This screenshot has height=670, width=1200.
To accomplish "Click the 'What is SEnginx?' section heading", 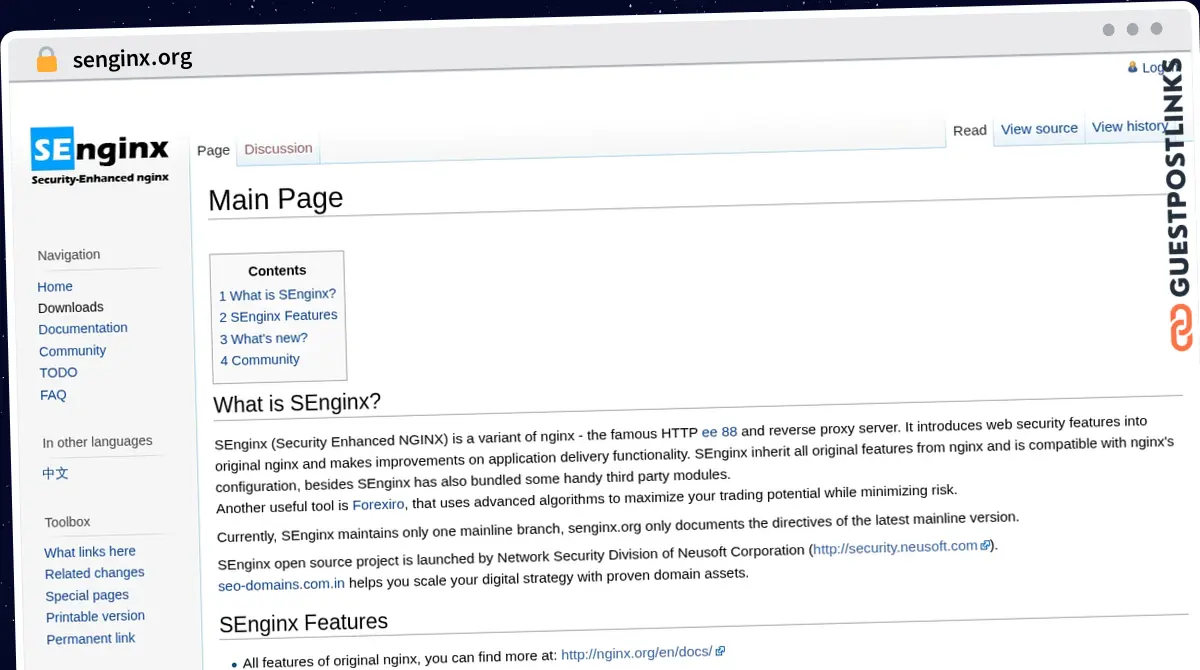I will [297, 403].
